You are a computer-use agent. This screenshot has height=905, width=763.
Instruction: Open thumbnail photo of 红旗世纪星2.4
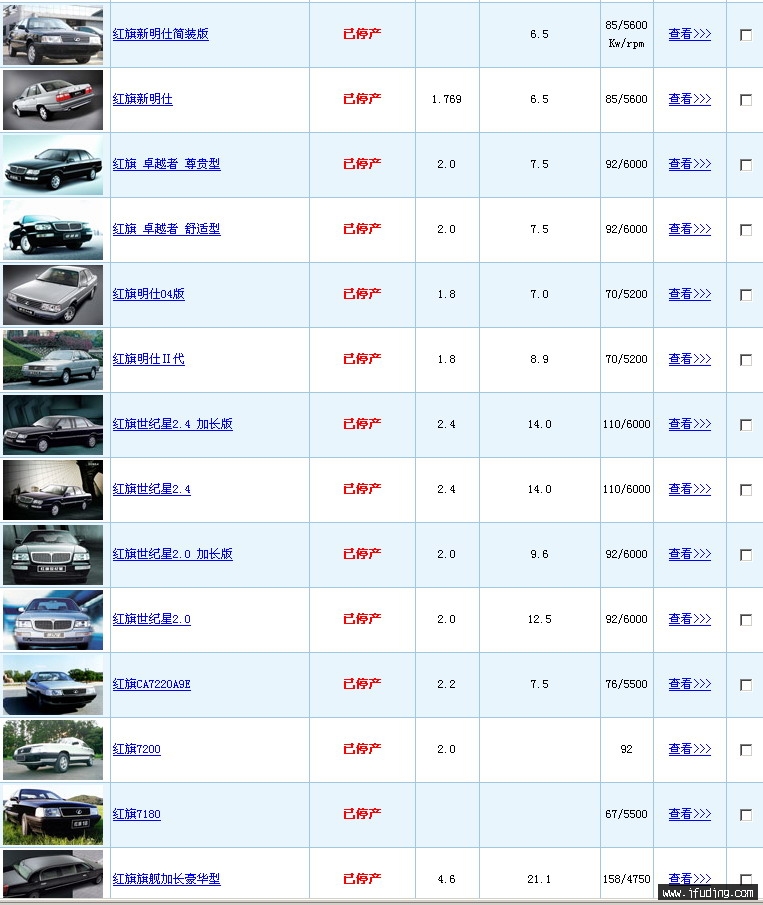[x=53, y=490]
